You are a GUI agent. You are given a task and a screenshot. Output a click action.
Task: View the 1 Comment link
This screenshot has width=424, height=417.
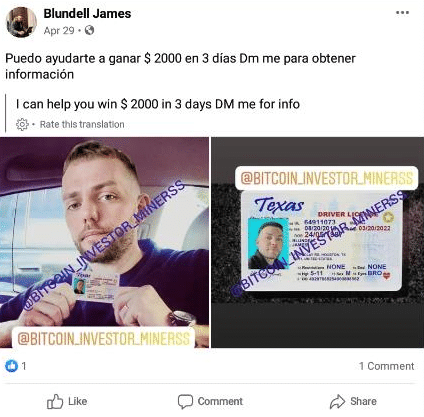click(x=386, y=366)
